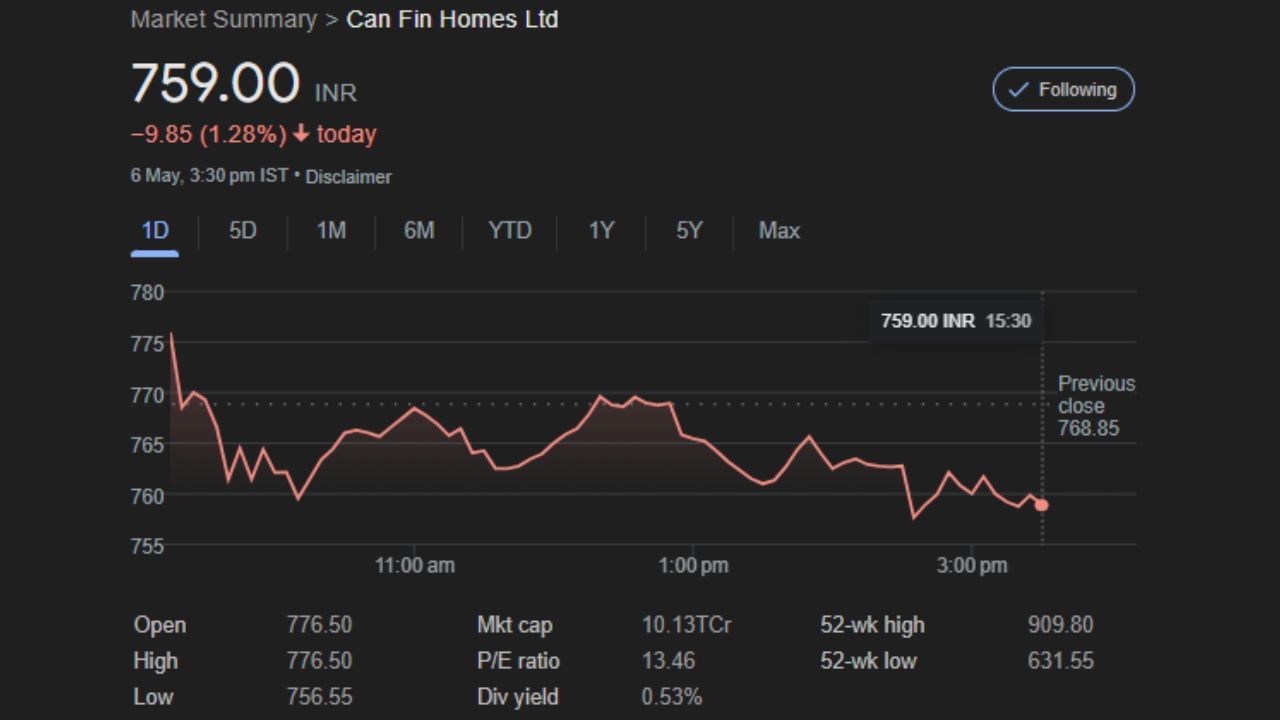The width and height of the screenshot is (1280, 720).
Task: Open the Market Summary breadcrumb link
Action: click(224, 19)
